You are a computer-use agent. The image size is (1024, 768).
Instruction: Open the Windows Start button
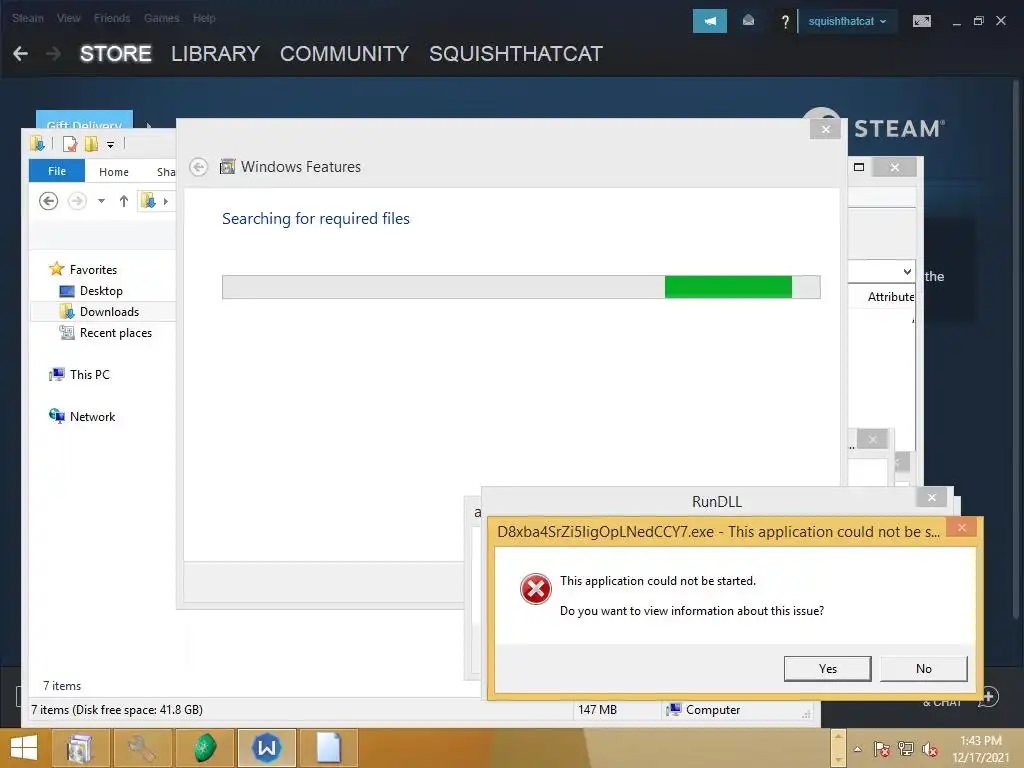24,748
